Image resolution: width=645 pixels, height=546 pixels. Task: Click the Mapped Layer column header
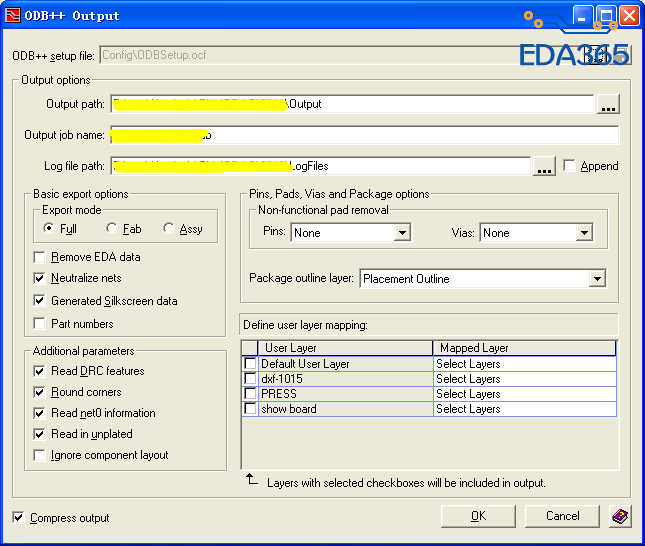click(524, 348)
